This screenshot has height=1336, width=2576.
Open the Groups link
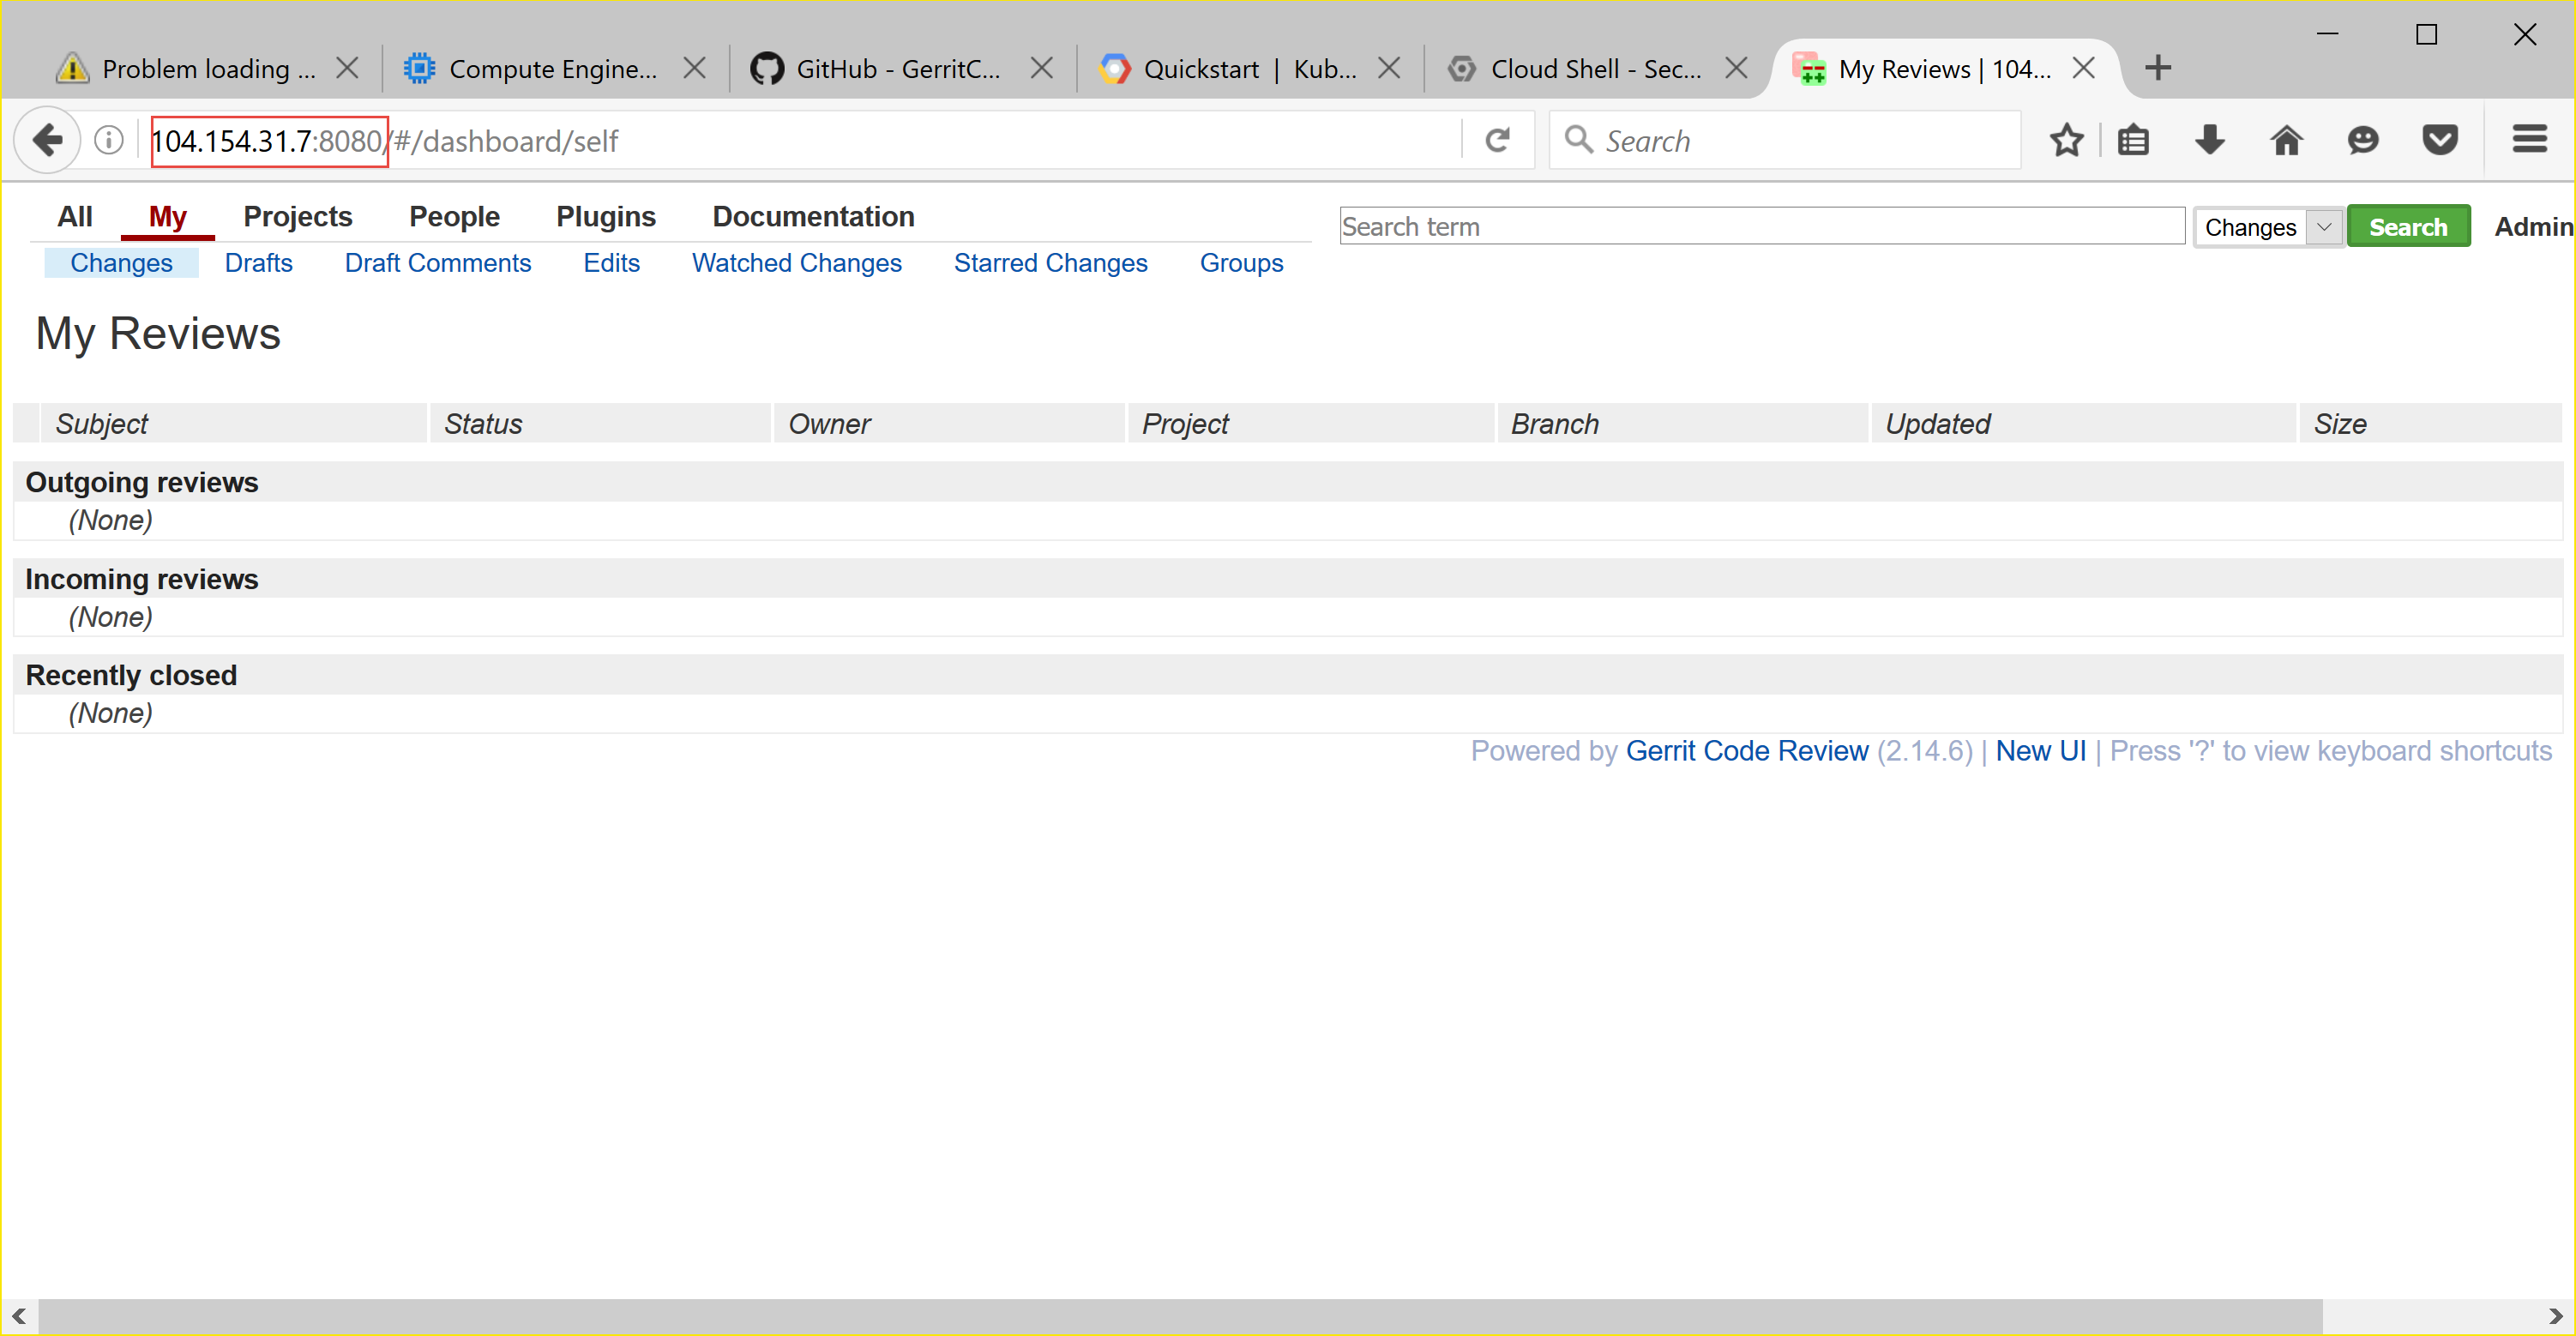(x=1241, y=263)
